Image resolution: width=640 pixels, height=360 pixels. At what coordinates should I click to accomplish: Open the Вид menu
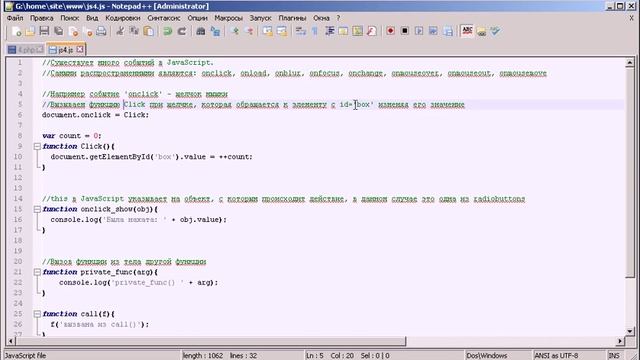coord(92,18)
